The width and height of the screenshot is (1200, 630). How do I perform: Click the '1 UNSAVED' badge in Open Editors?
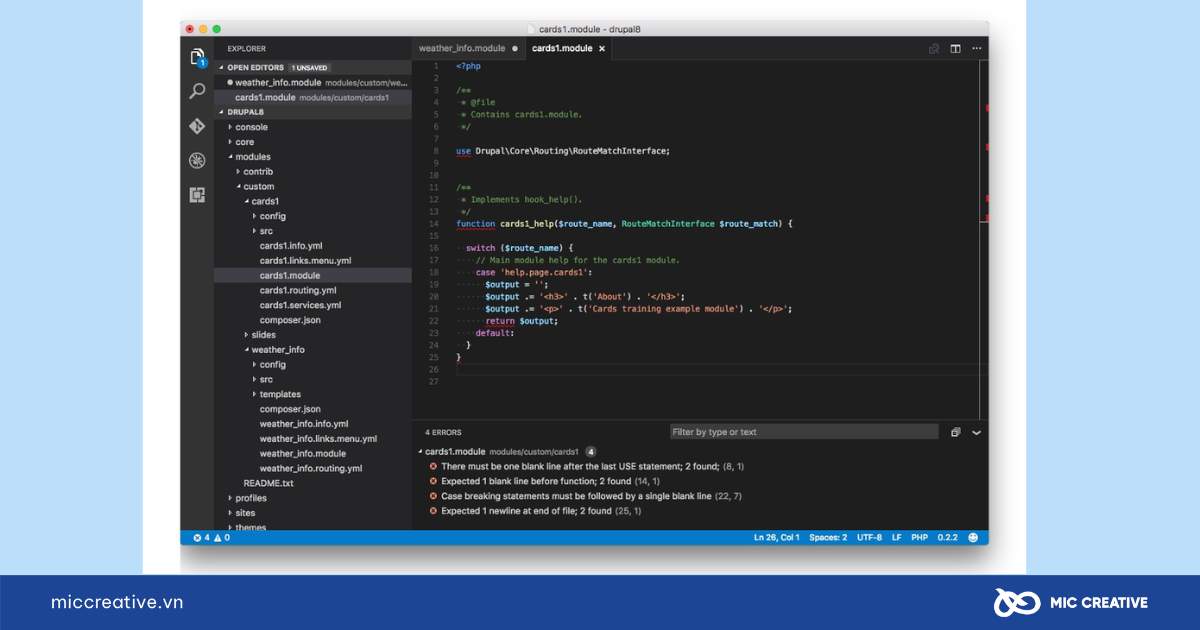point(309,67)
